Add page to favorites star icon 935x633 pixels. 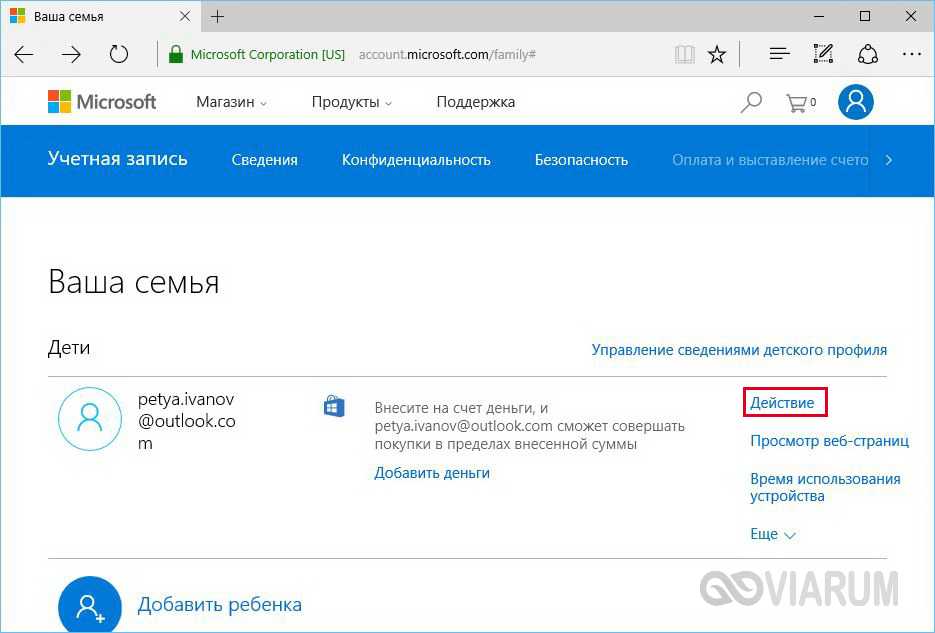click(x=717, y=54)
